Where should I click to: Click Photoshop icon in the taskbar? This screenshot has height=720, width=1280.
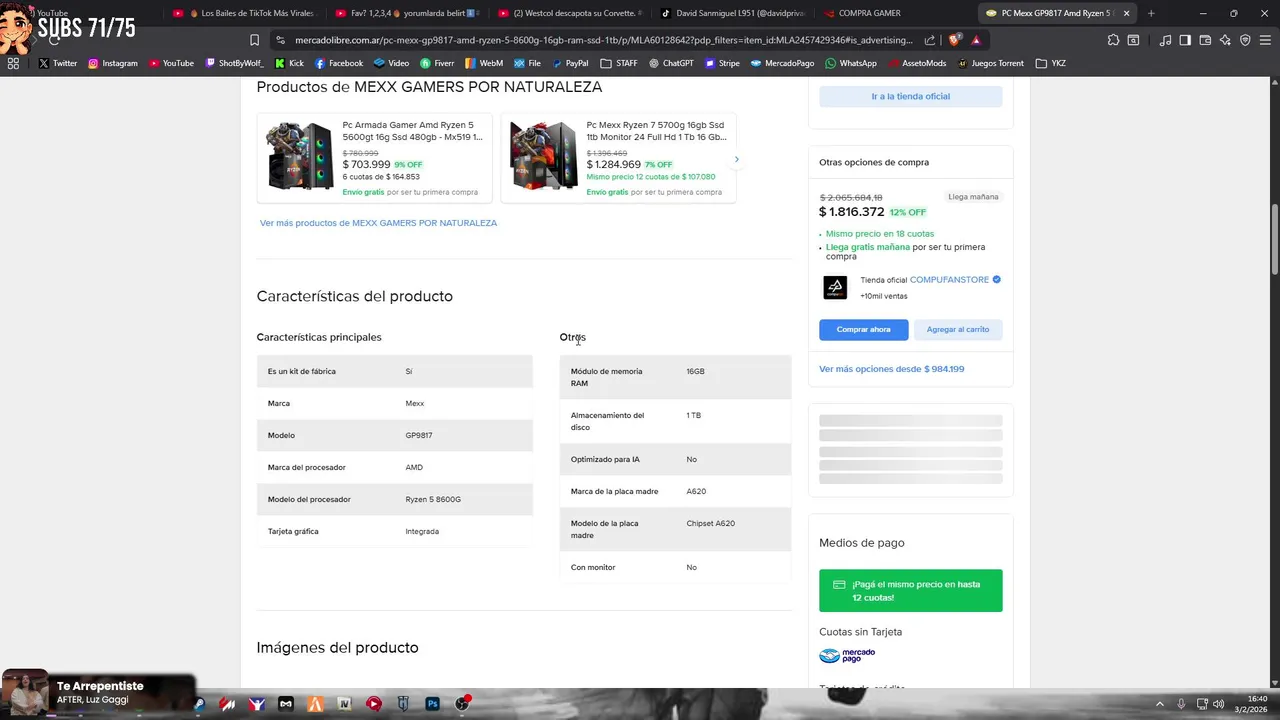[432, 704]
